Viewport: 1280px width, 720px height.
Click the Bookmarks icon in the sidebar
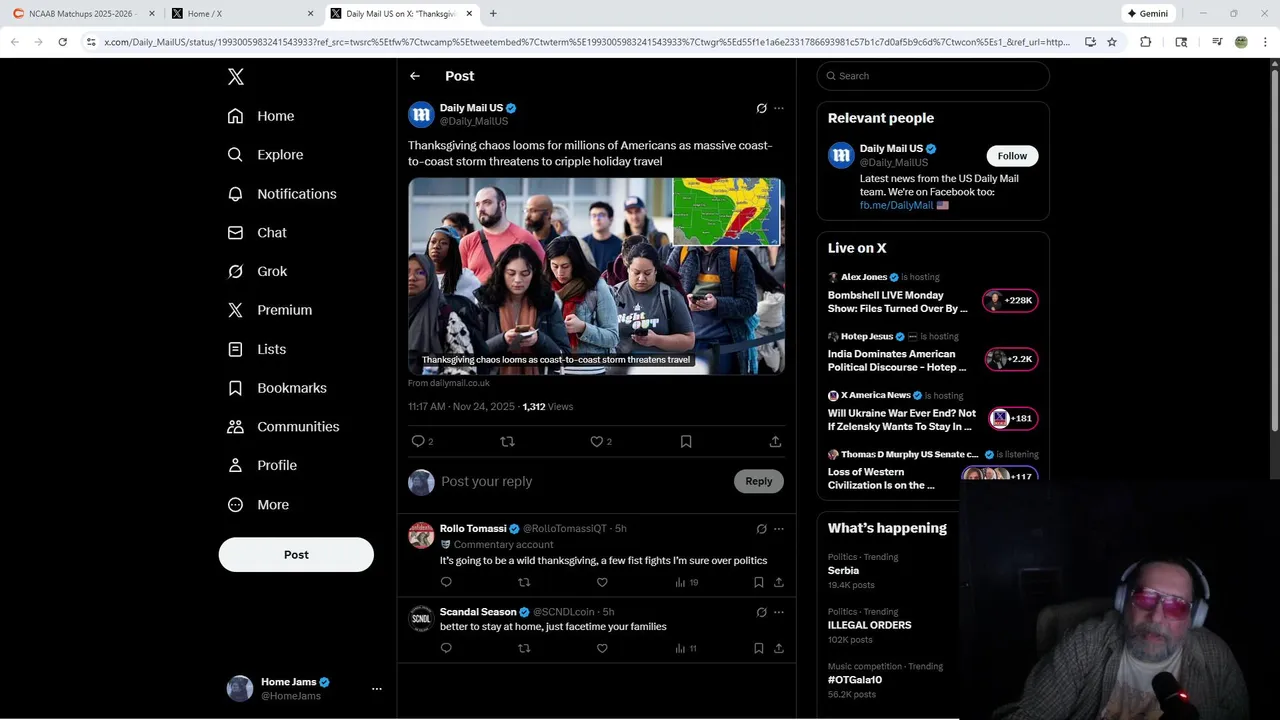pos(235,388)
